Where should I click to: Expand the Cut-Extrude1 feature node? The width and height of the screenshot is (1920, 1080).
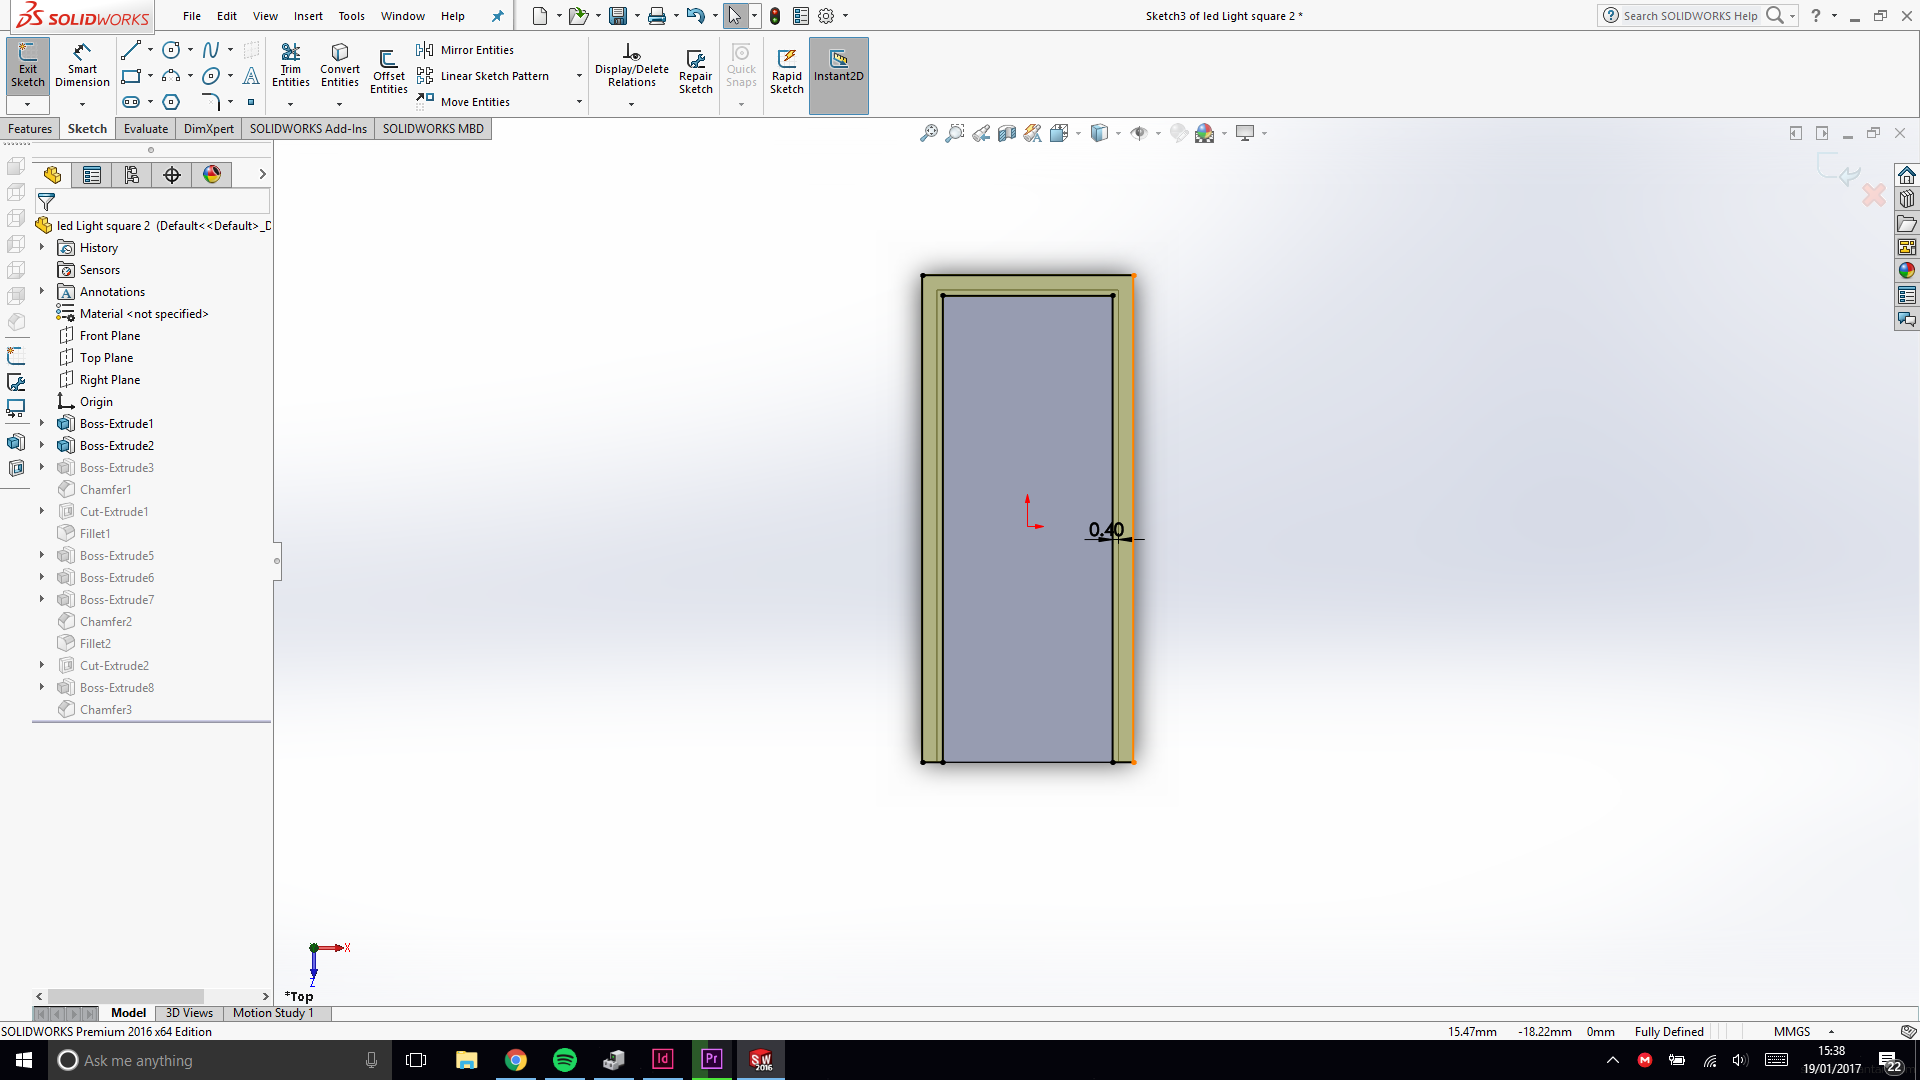pos(42,512)
